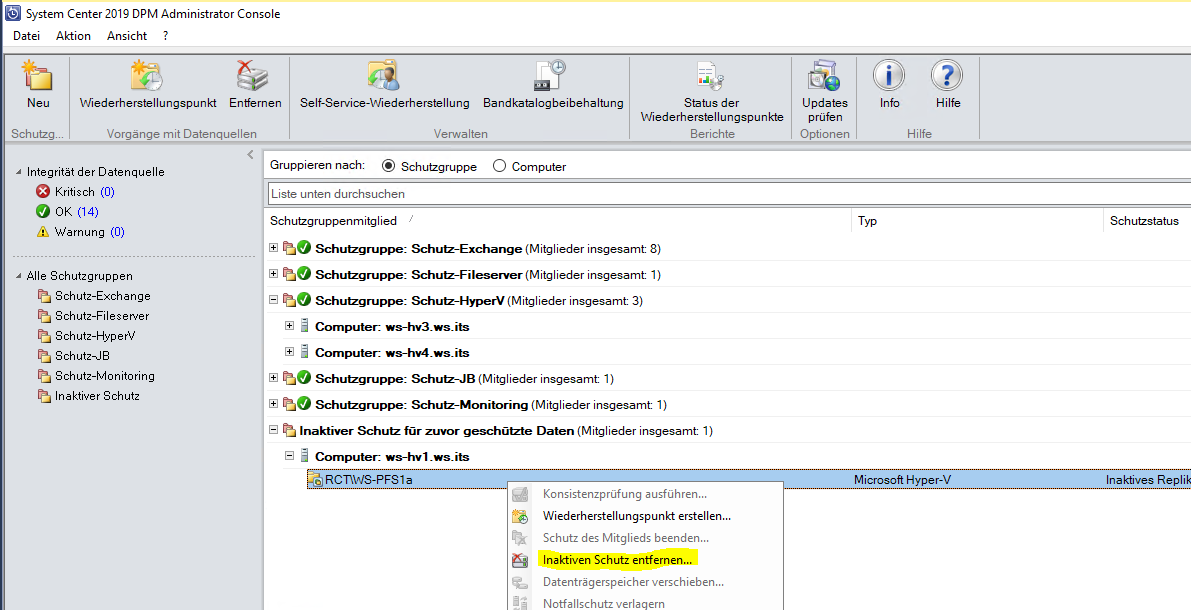This screenshot has height=610, width=1191.
Task: Expand Schutzgruppe Schutz-JB row
Action: point(273,378)
